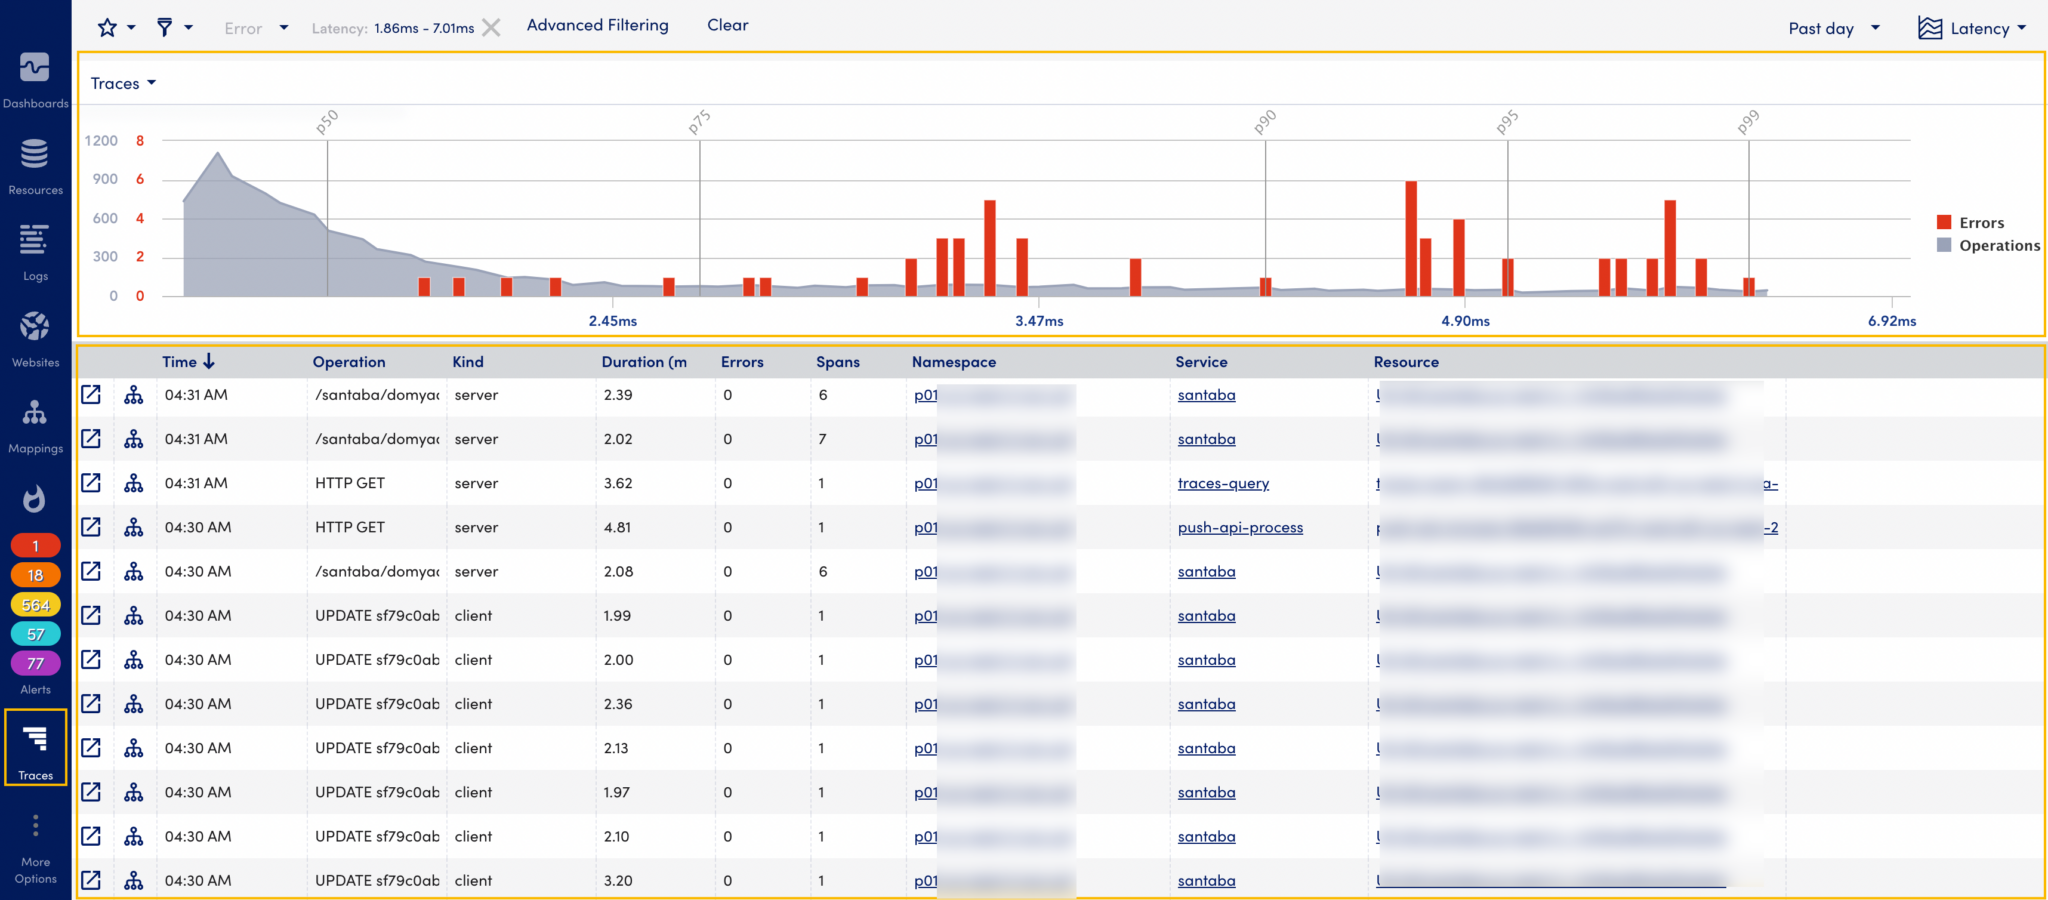This screenshot has height=900, width=2048.
Task: Click the Clear filters button
Action: pos(727,25)
